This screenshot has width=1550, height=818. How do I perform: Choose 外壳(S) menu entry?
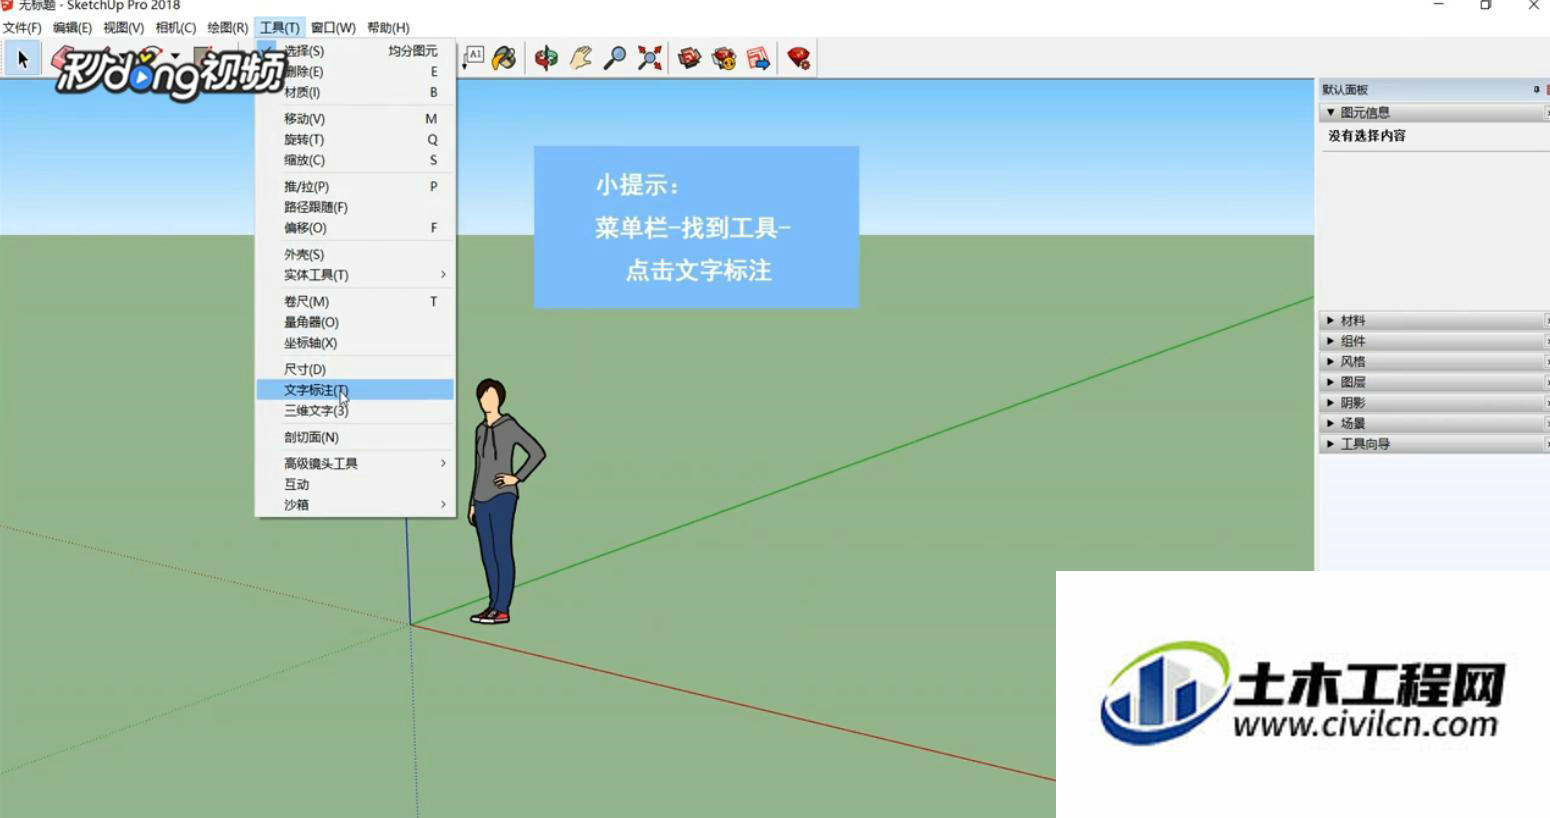[x=355, y=255]
